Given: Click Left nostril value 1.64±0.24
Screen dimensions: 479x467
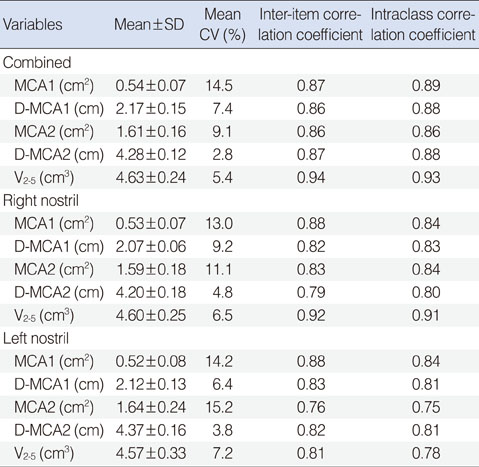Looking at the screenshot, I should click(151, 408).
